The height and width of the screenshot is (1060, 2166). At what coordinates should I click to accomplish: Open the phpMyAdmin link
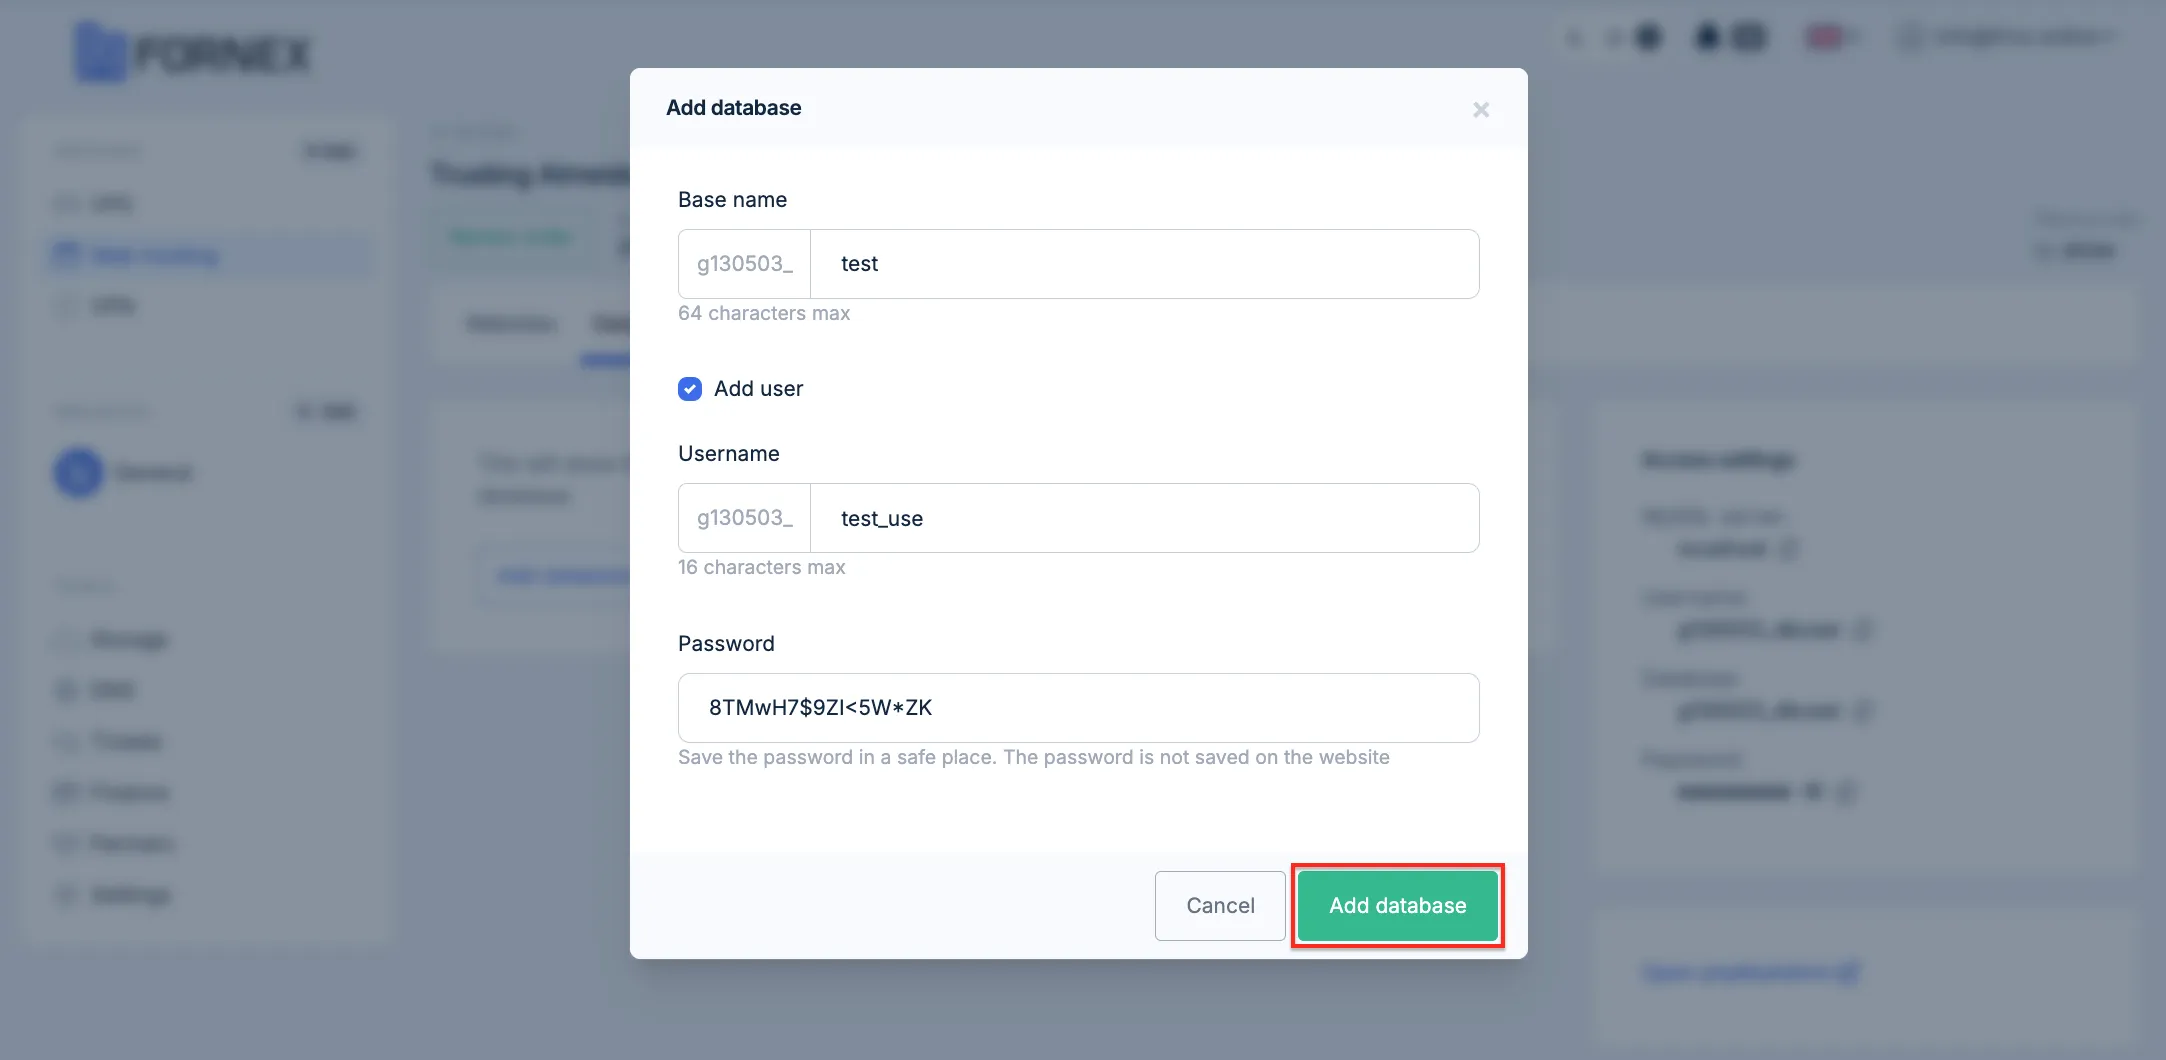1751,972
